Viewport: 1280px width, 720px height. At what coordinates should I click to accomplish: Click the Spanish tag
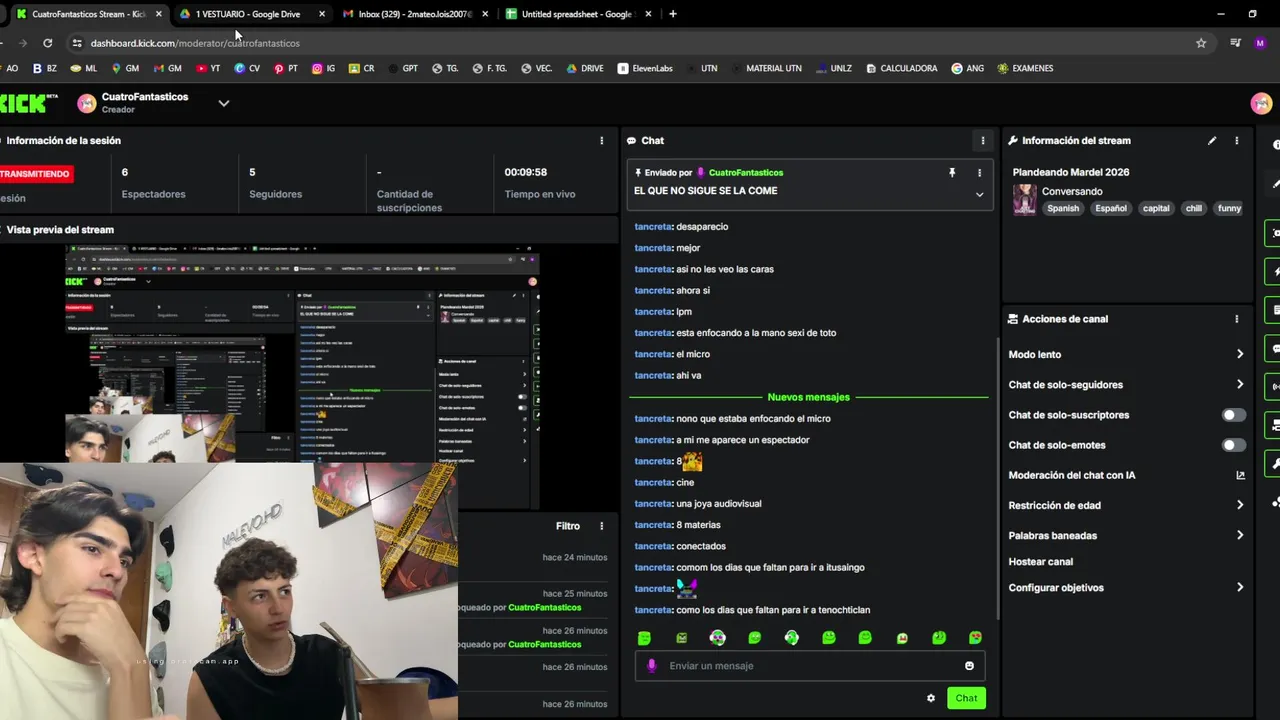[1063, 209]
